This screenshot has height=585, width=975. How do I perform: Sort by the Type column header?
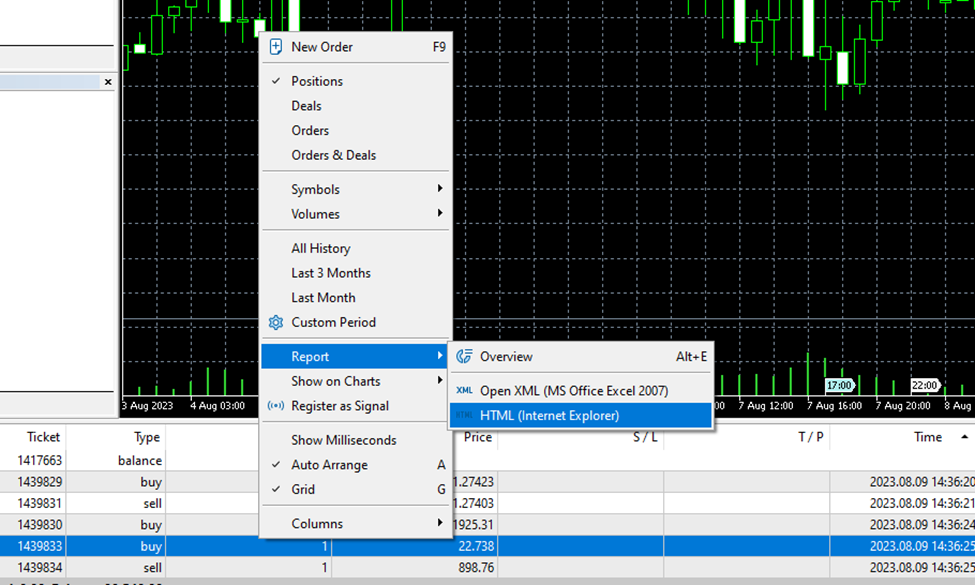coord(147,437)
